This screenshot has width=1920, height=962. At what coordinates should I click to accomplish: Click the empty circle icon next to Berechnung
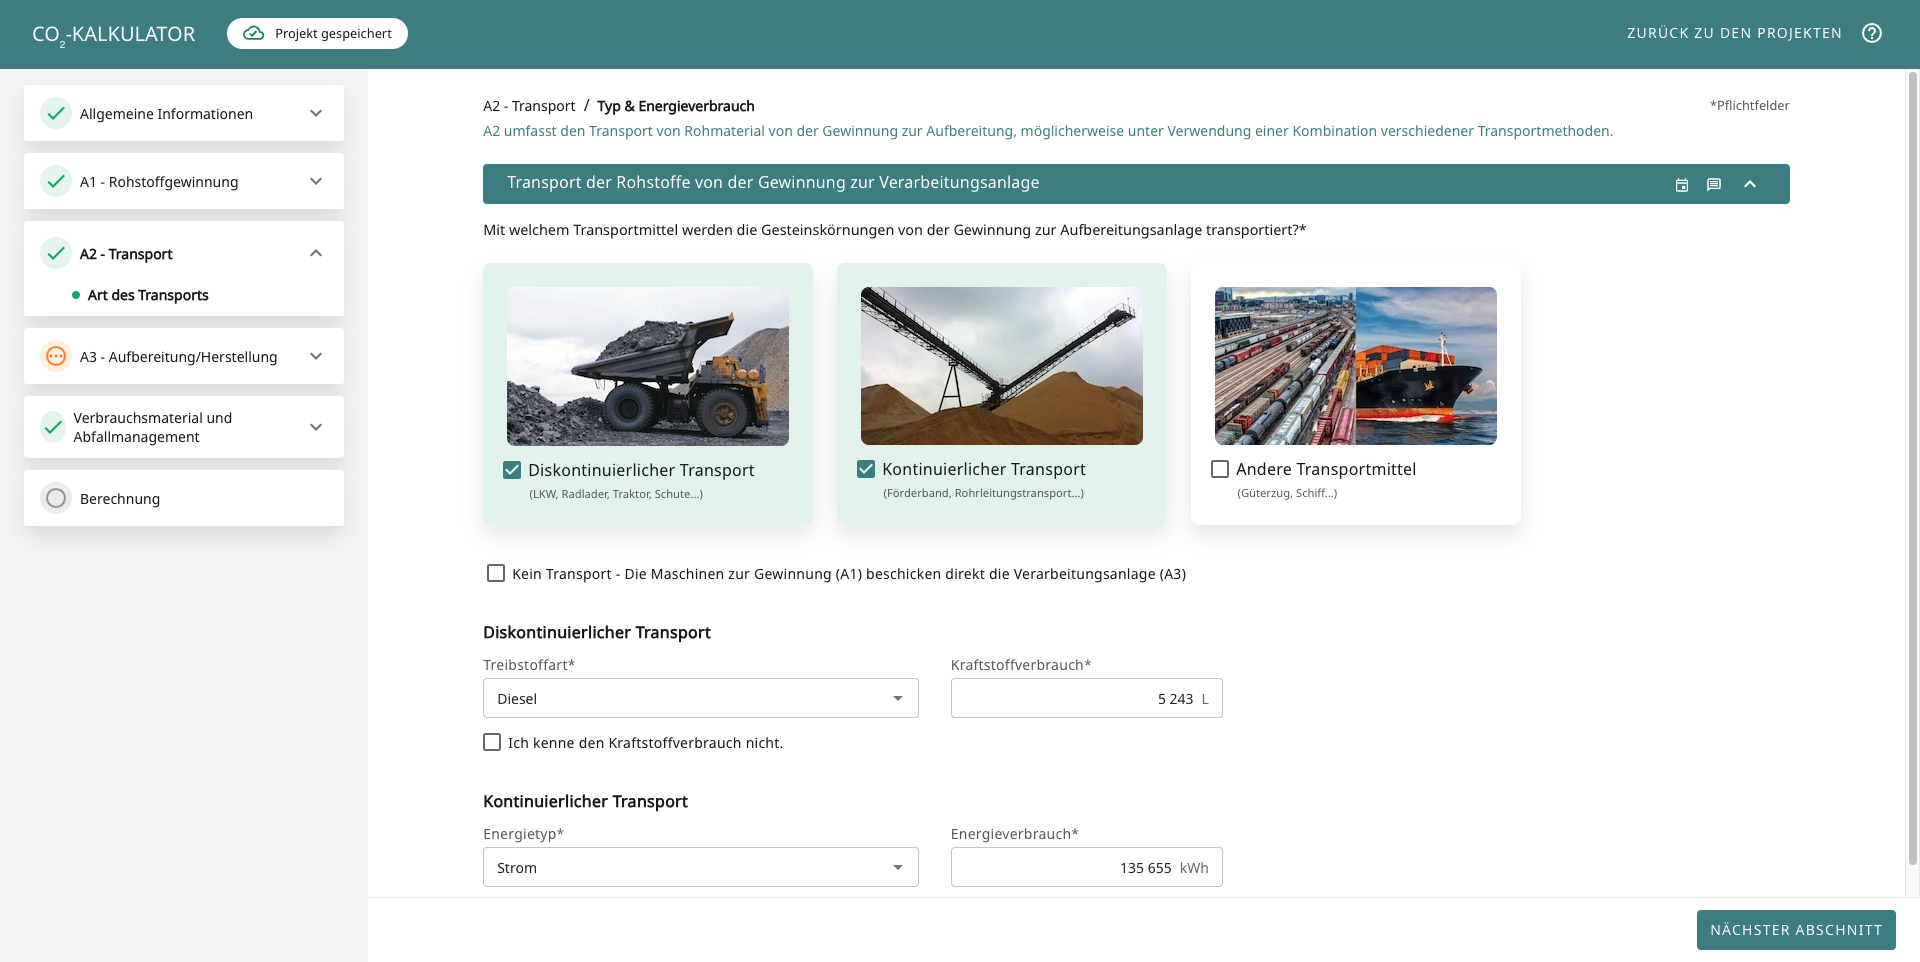[56, 498]
